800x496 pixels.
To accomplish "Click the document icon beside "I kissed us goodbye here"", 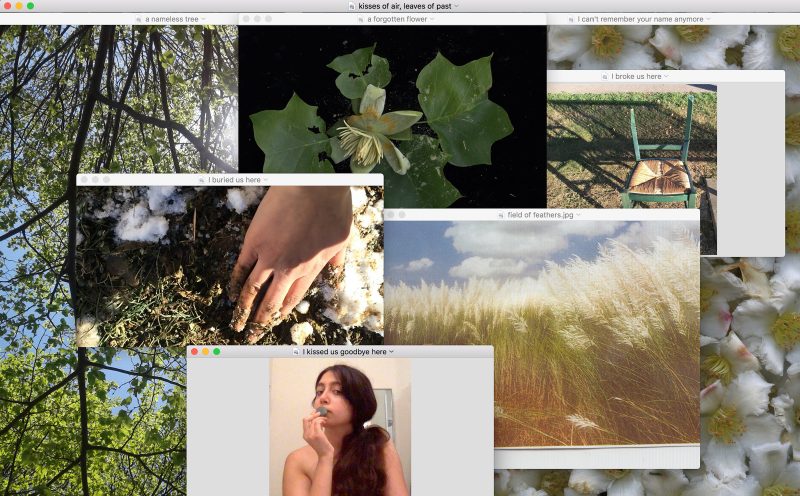I will point(296,352).
